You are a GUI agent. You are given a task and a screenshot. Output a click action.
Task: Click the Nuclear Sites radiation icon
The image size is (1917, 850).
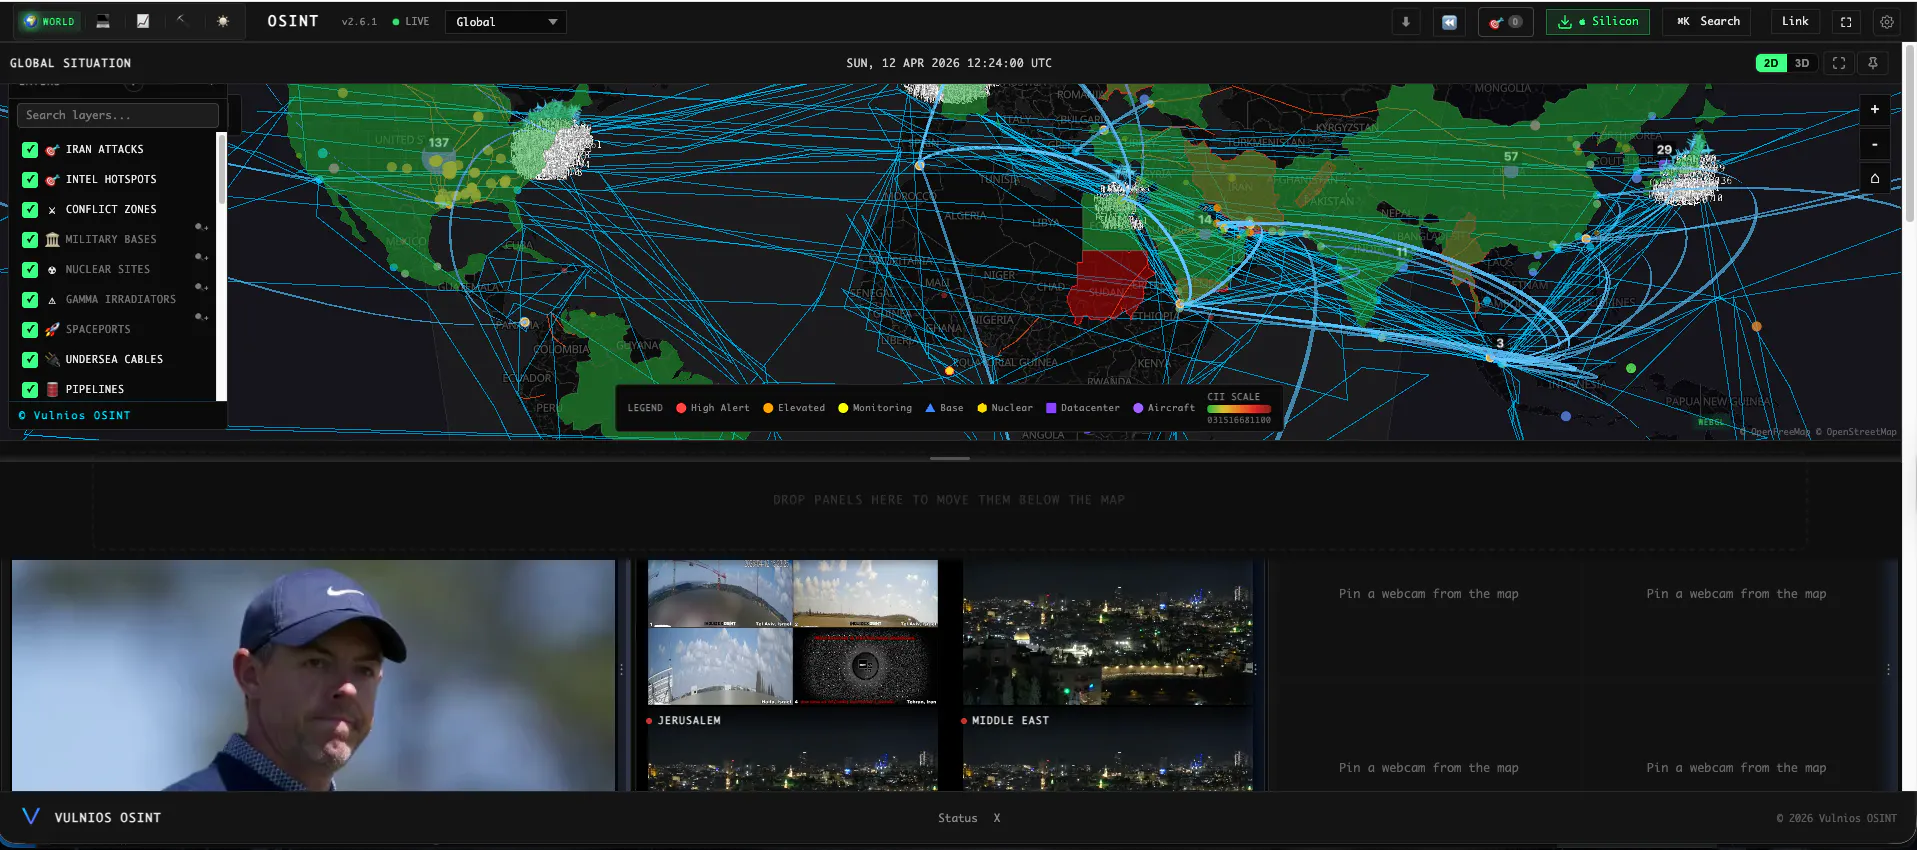[52, 270]
